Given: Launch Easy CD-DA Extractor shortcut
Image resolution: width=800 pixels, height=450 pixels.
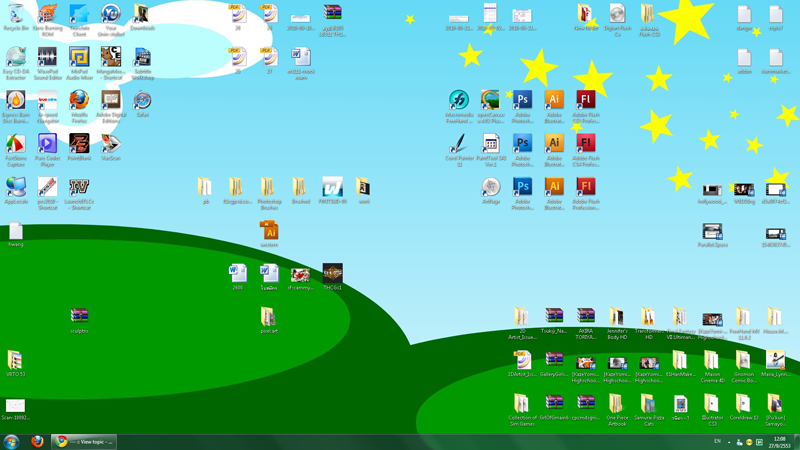Looking at the screenshot, I should pyautogui.click(x=16, y=63).
